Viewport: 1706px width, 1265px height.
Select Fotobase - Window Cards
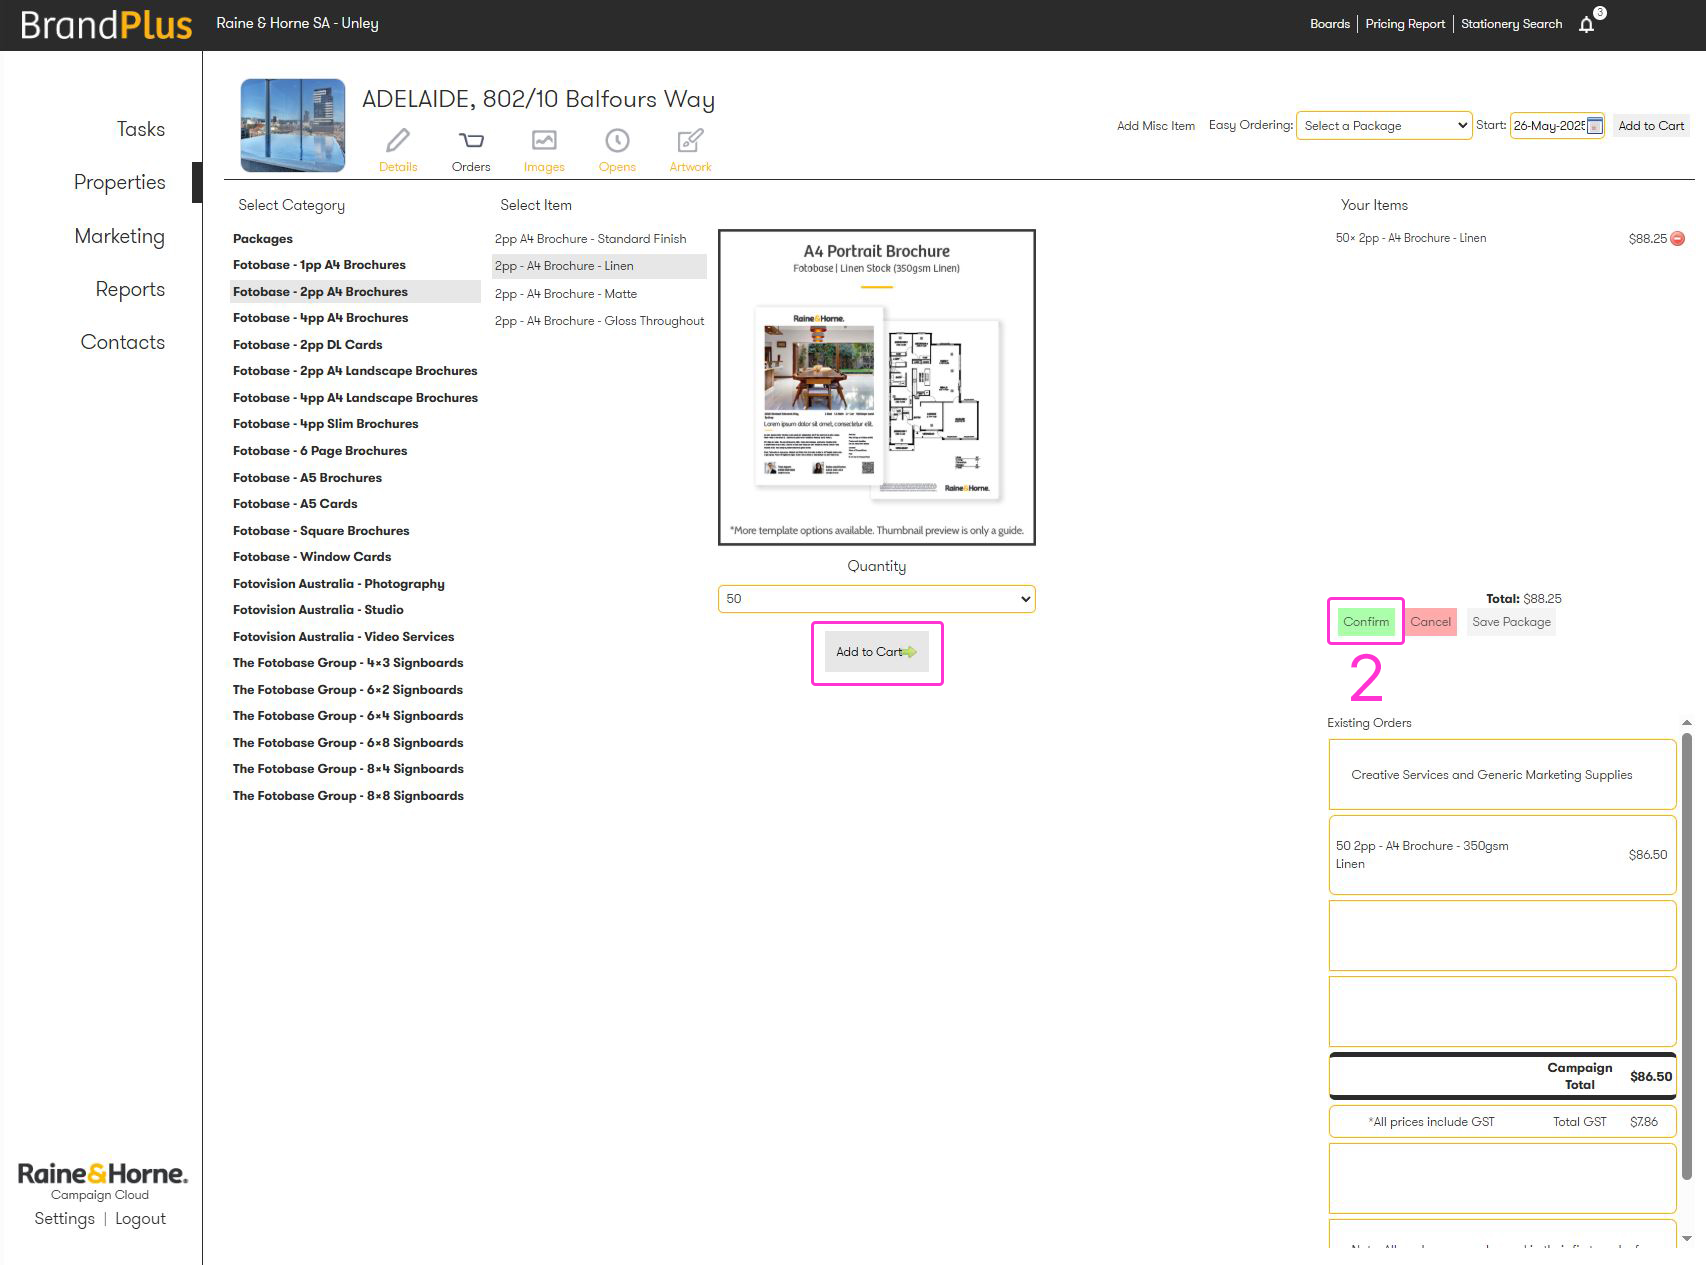(x=312, y=557)
